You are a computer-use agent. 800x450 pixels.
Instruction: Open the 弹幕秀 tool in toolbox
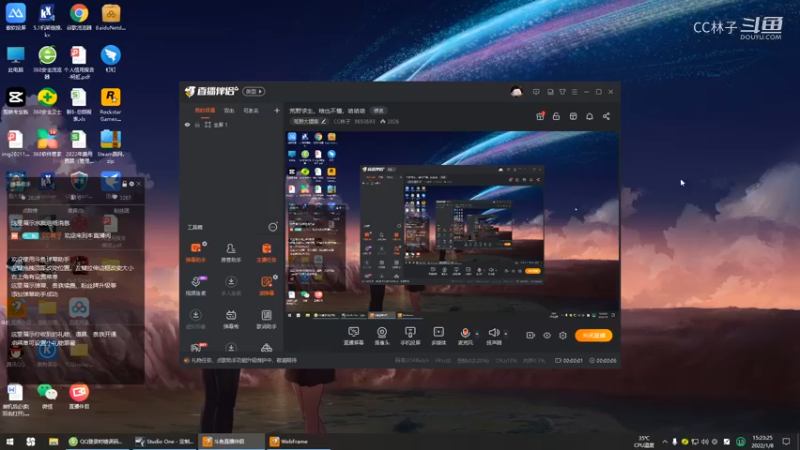231,319
